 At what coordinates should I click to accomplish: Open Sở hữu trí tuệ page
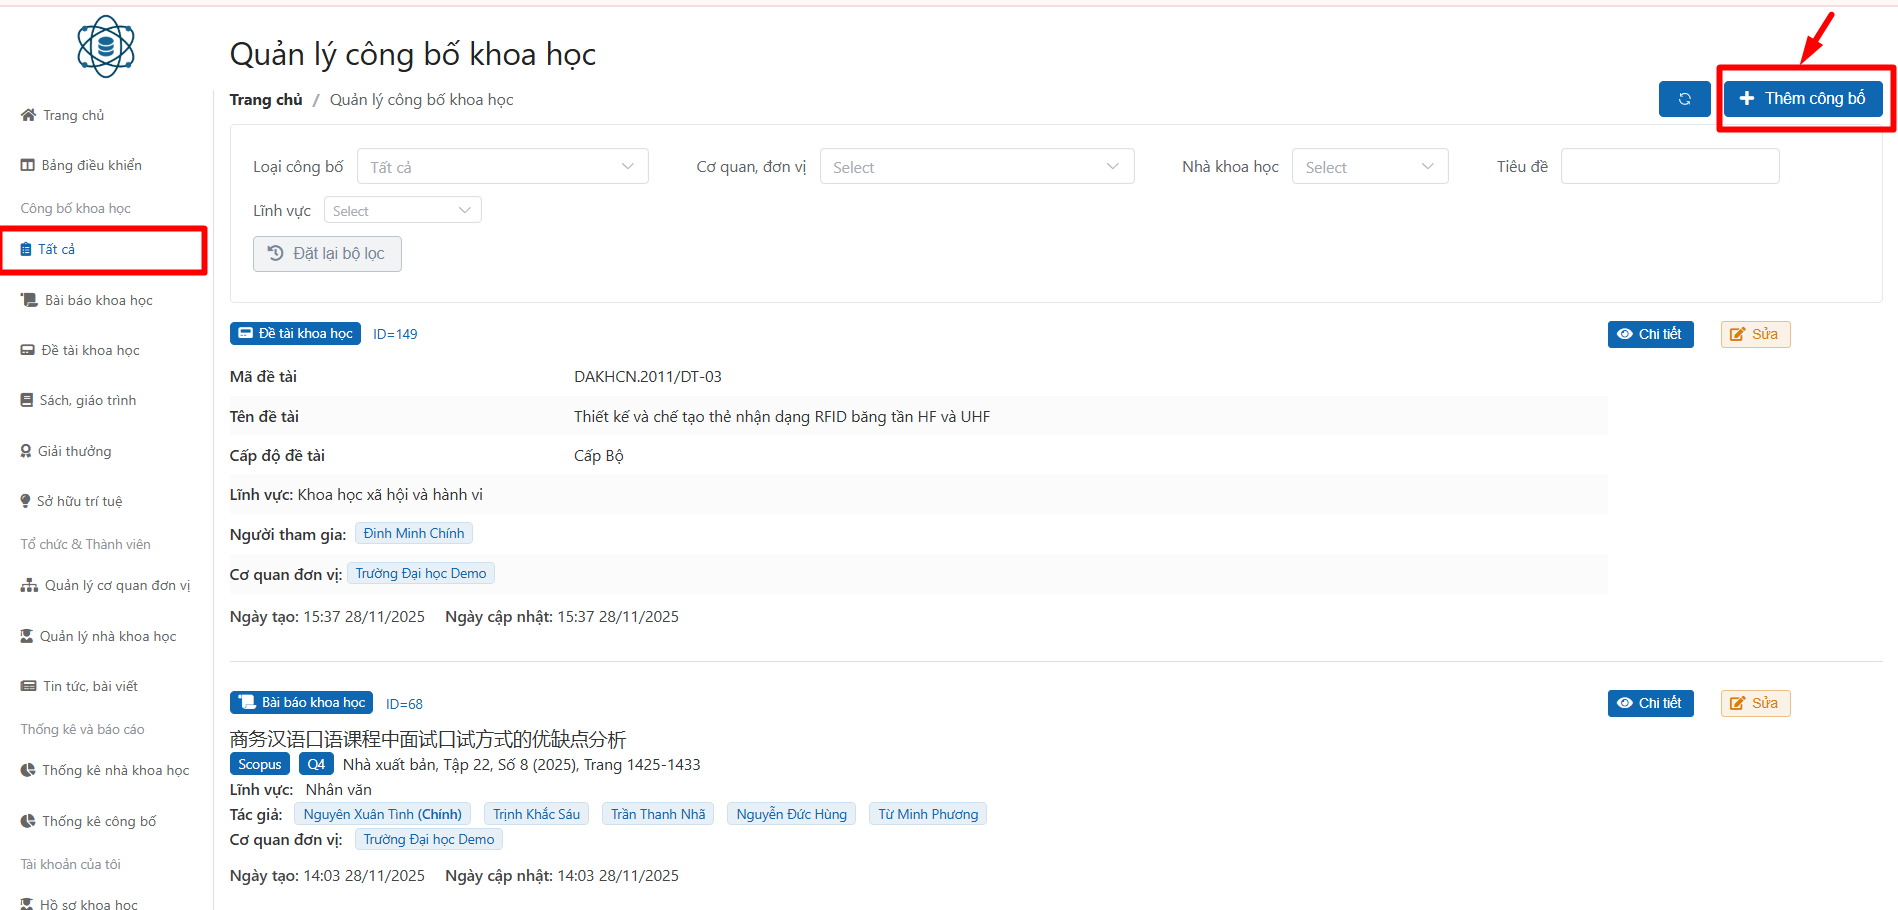tap(79, 502)
